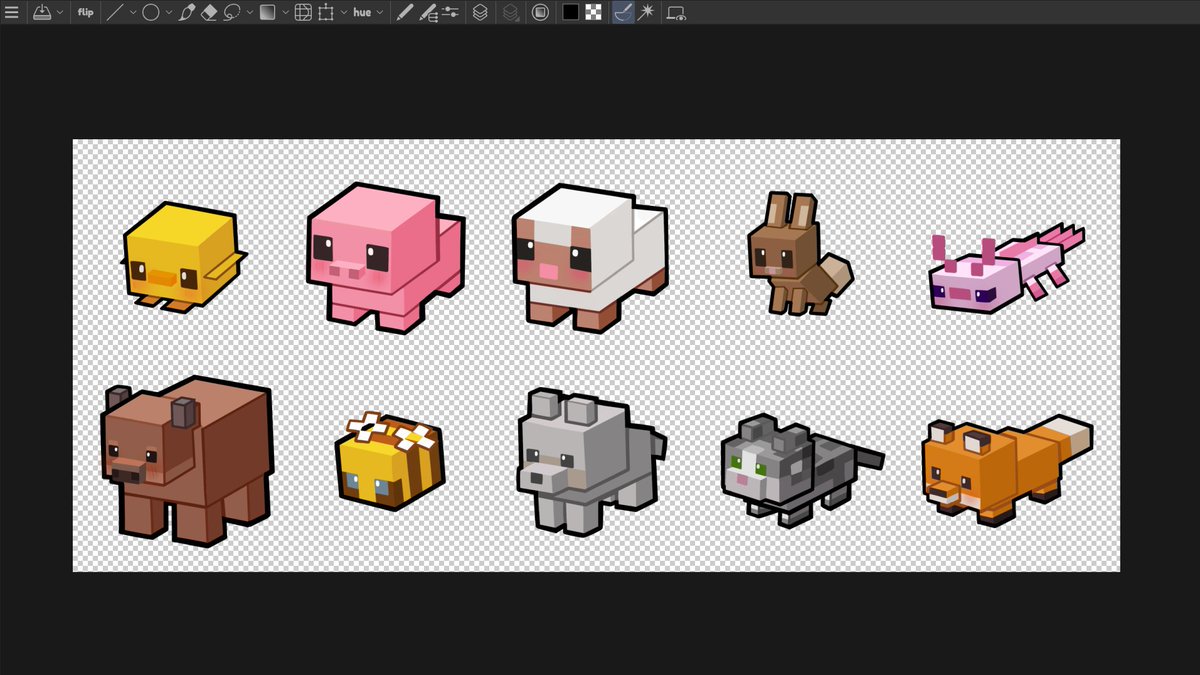This screenshot has height=675, width=1200.
Task: Toggle the highlighted paint bowl tool
Action: pos(622,13)
